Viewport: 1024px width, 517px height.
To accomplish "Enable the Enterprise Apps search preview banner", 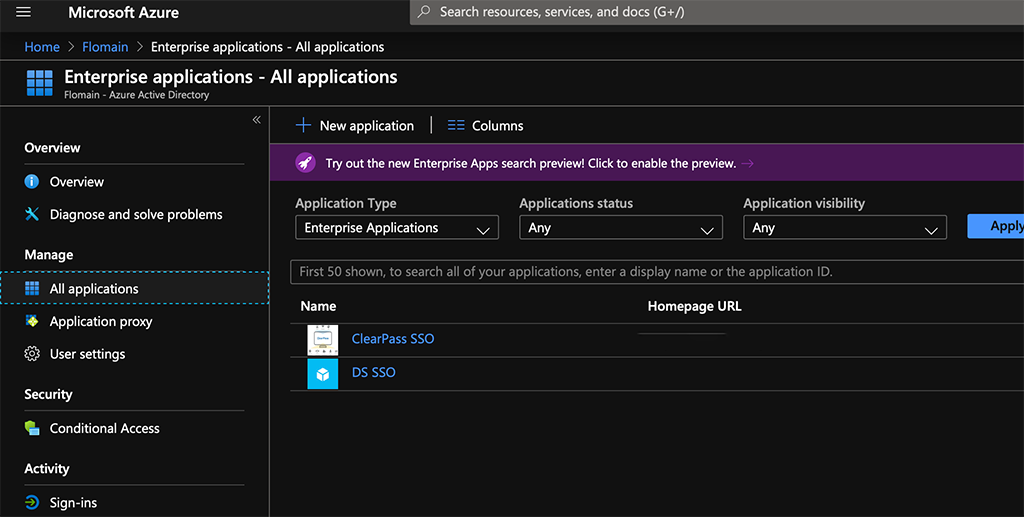I will point(647,163).
